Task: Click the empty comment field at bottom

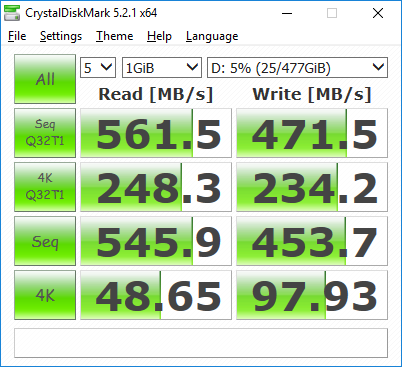Action: pos(201,343)
